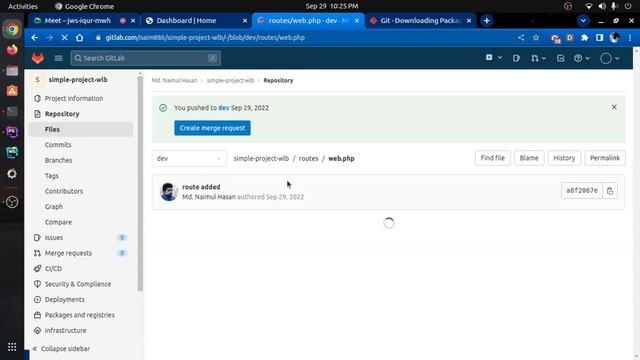Go to browser home page
The image size is (640, 360).
pyautogui.click(x=80, y=38)
